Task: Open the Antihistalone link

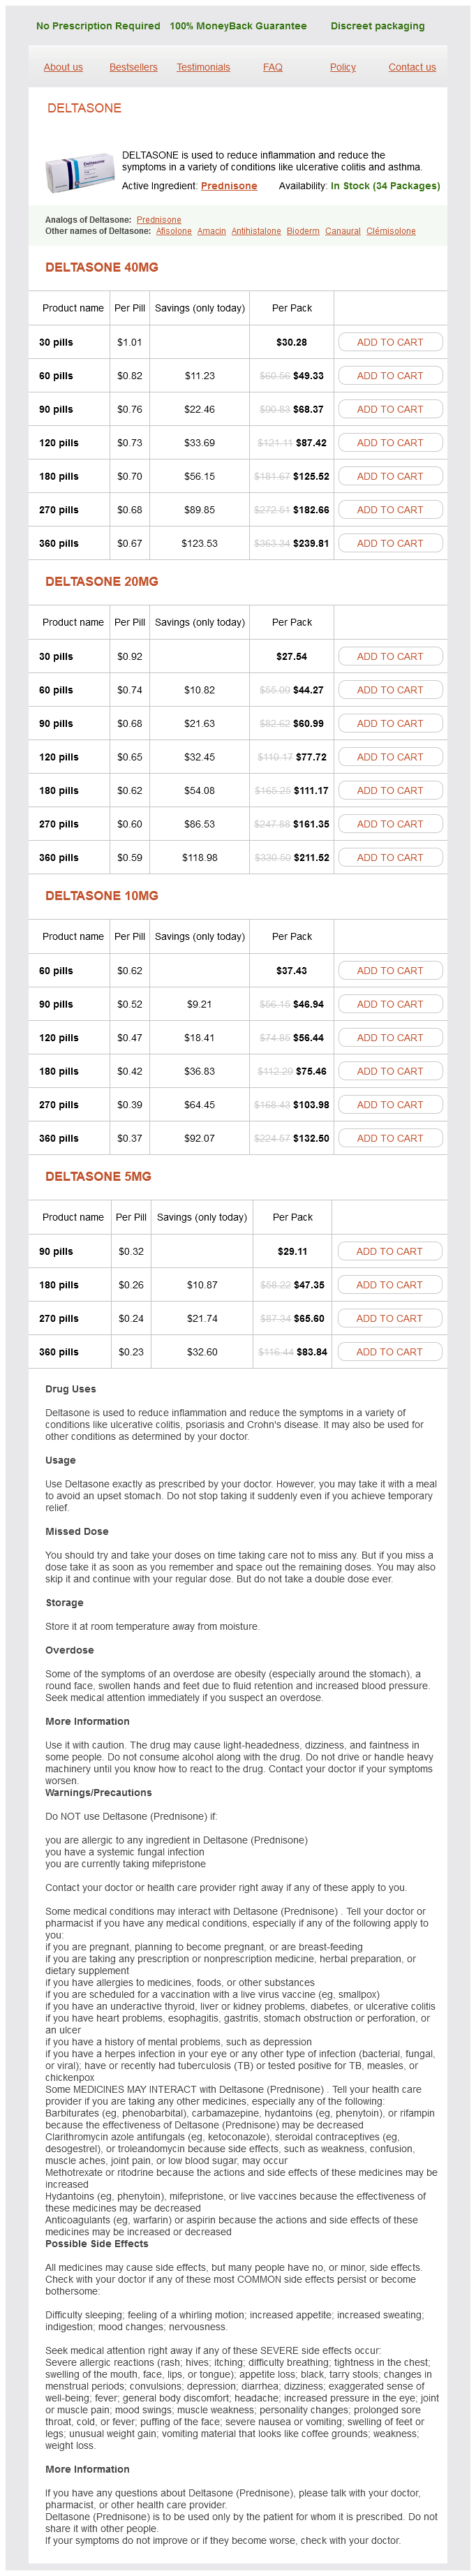Action: [256, 231]
